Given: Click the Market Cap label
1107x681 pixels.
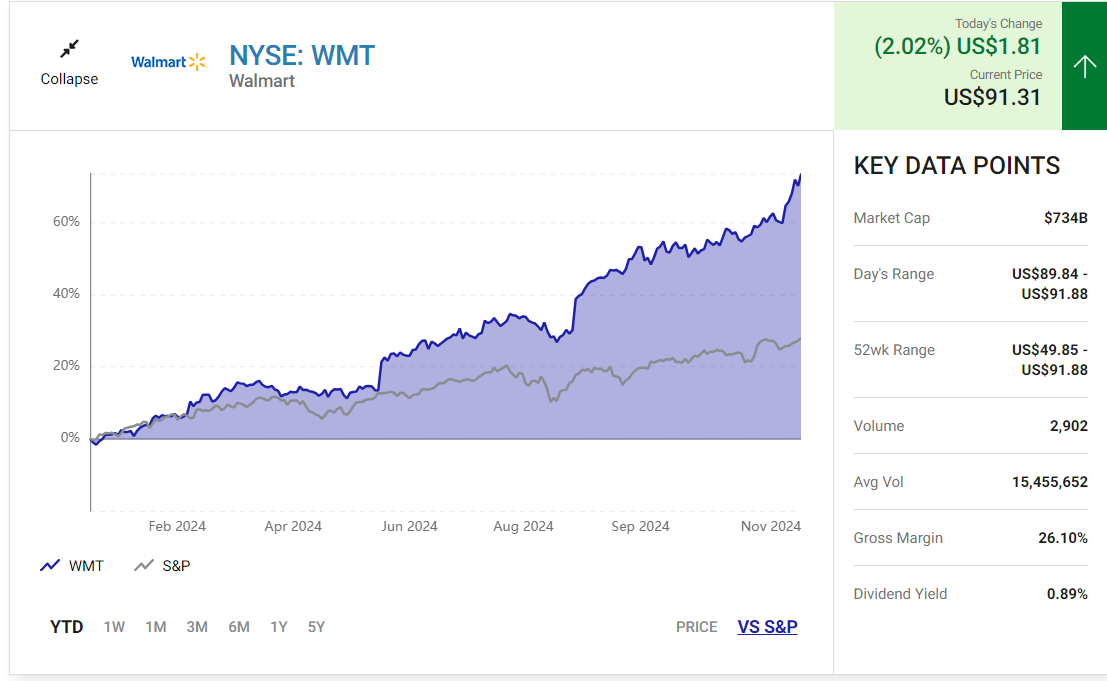Looking at the screenshot, I should 892,218.
